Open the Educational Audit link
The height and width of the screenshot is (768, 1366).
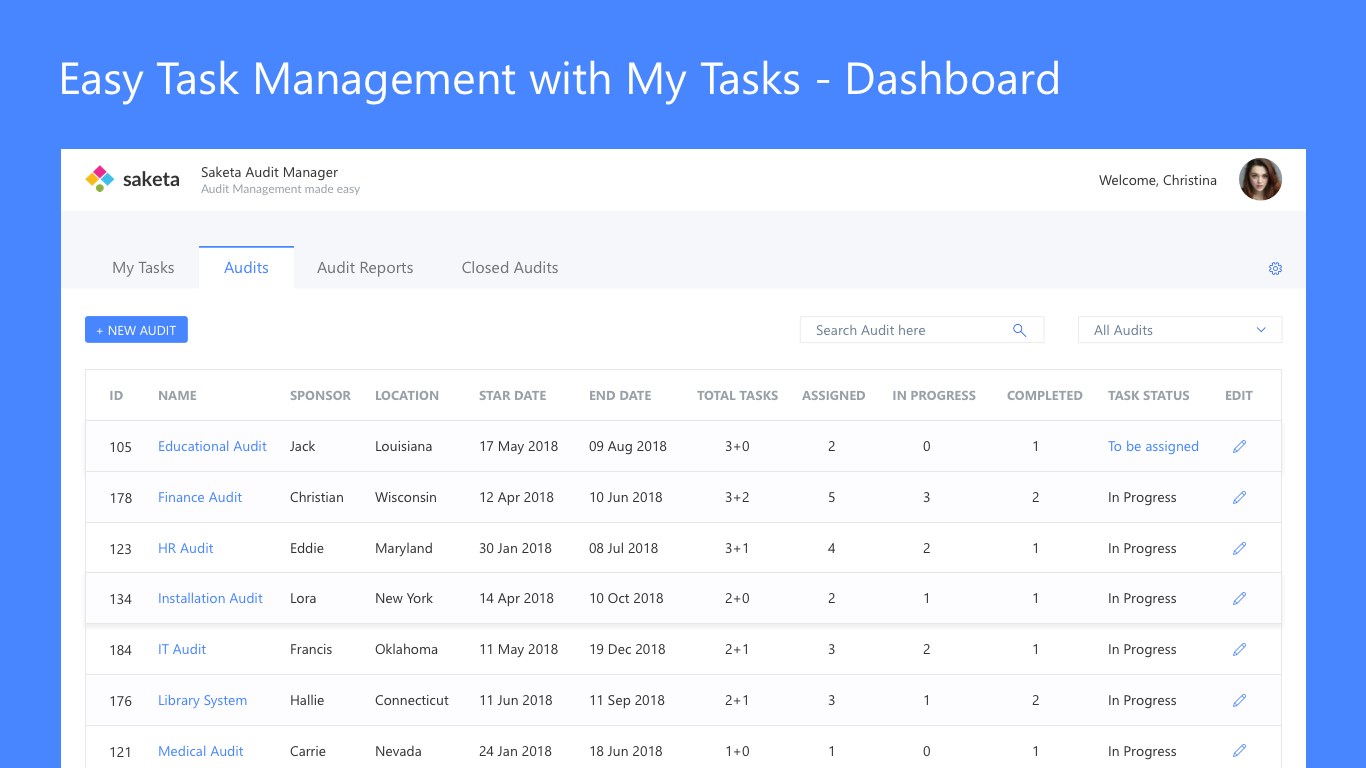pyautogui.click(x=212, y=446)
